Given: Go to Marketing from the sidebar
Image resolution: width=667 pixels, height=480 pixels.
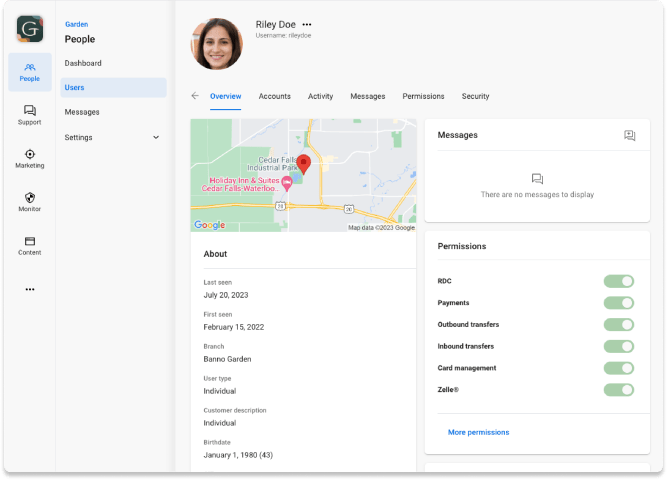Looking at the screenshot, I should (29, 158).
